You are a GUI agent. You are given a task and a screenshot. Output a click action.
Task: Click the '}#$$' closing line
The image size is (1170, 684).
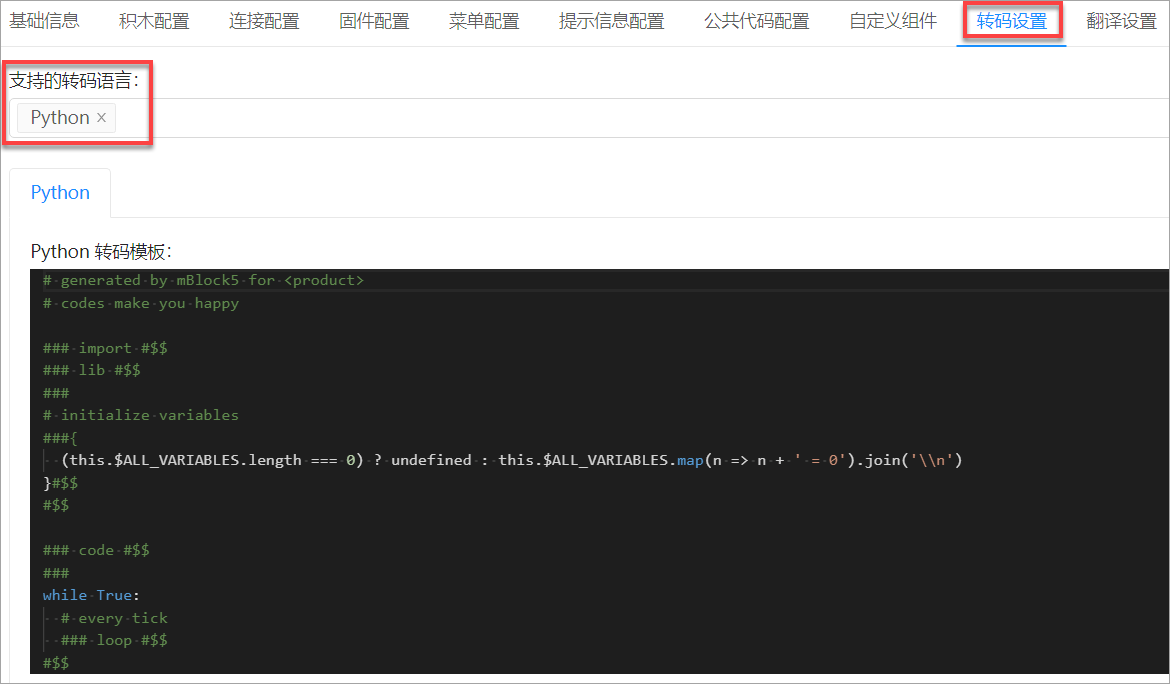pos(60,483)
